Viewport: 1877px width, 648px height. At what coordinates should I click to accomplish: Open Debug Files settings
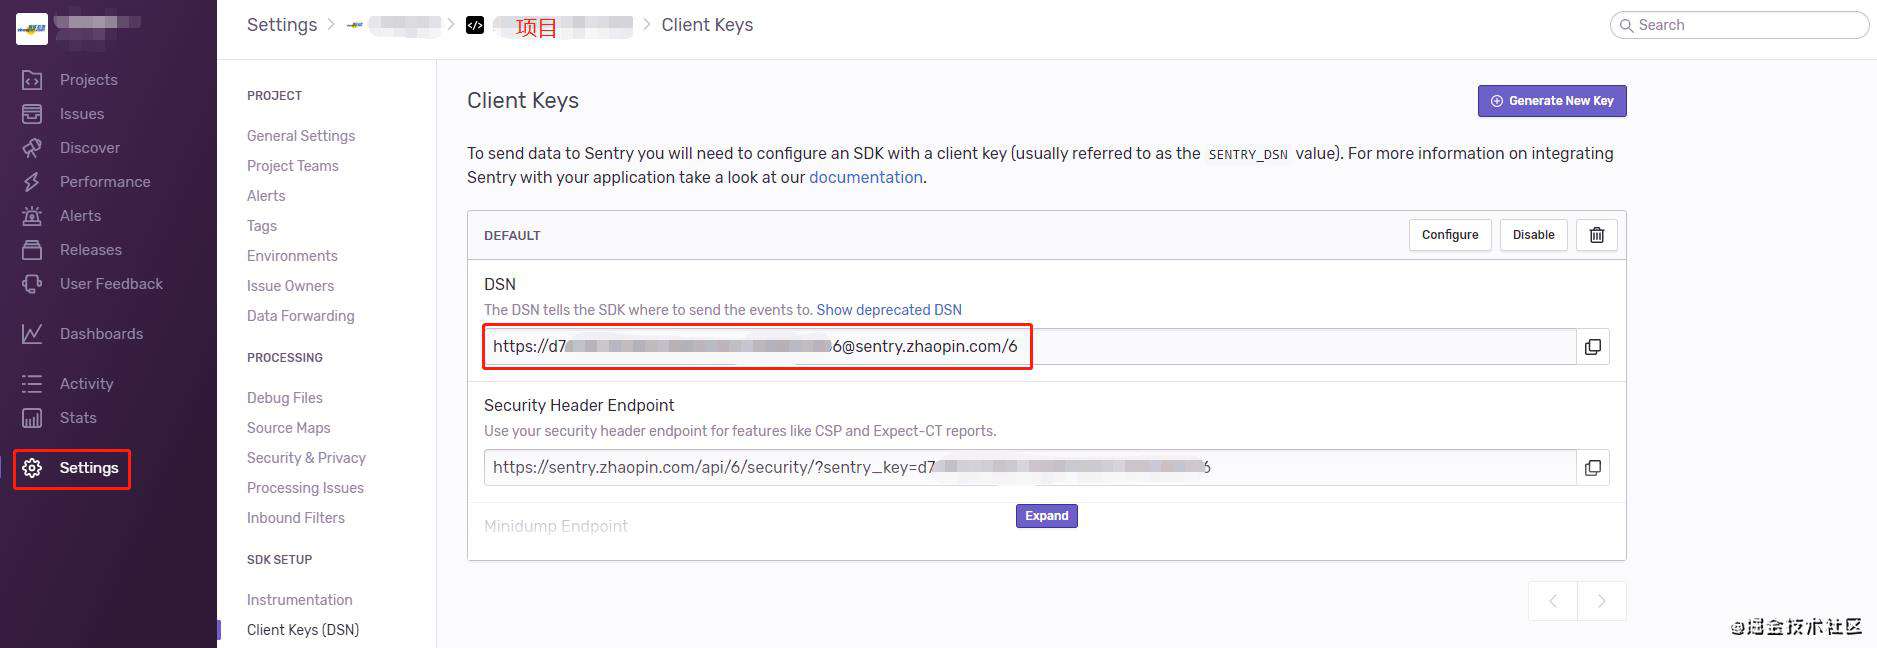point(285,398)
